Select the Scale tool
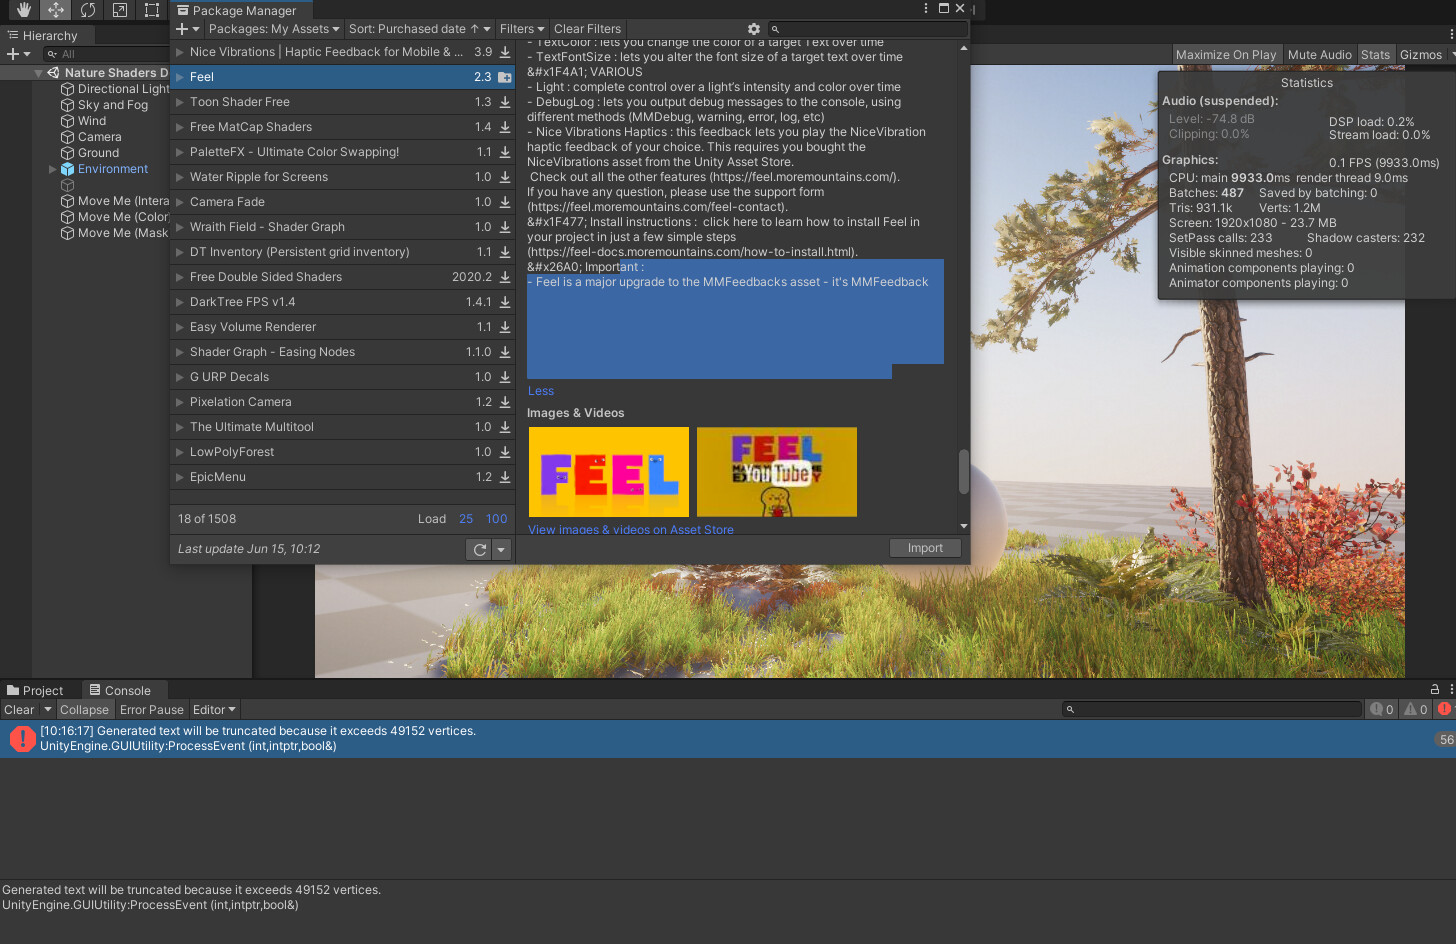Viewport: 1456px width, 944px height. [x=120, y=9]
